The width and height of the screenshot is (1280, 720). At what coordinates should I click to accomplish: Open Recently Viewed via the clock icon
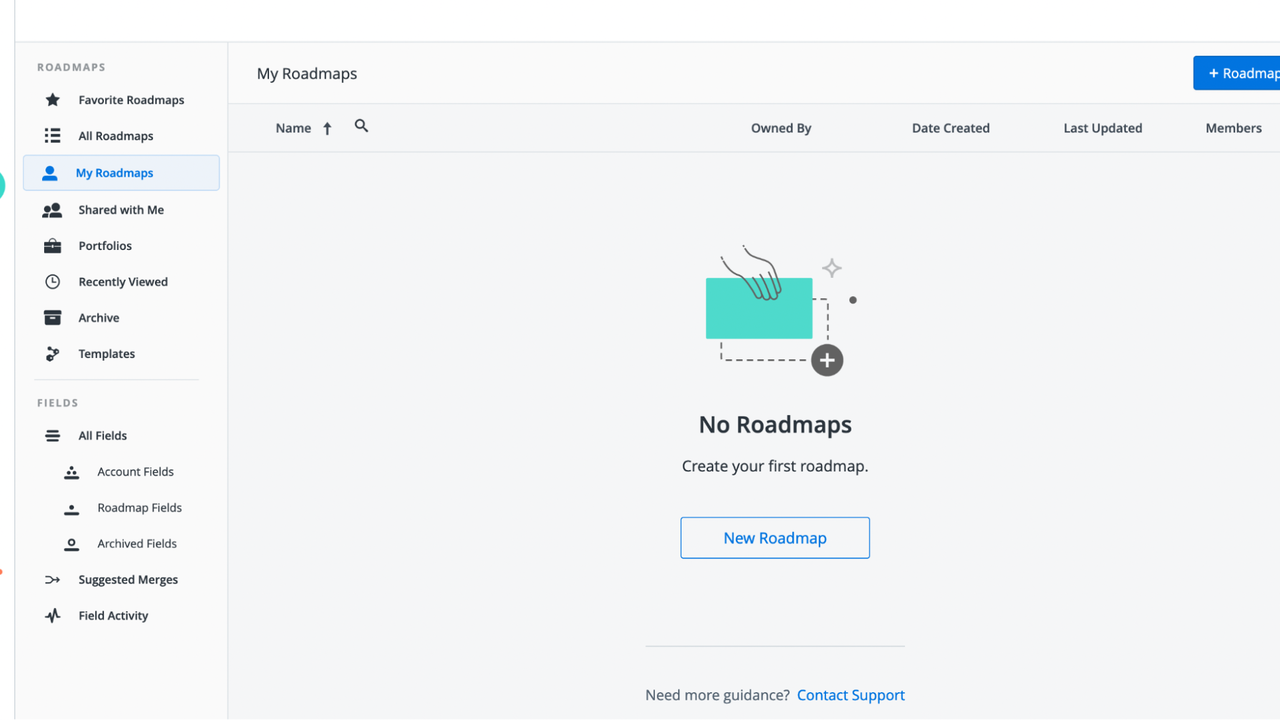point(51,281)
